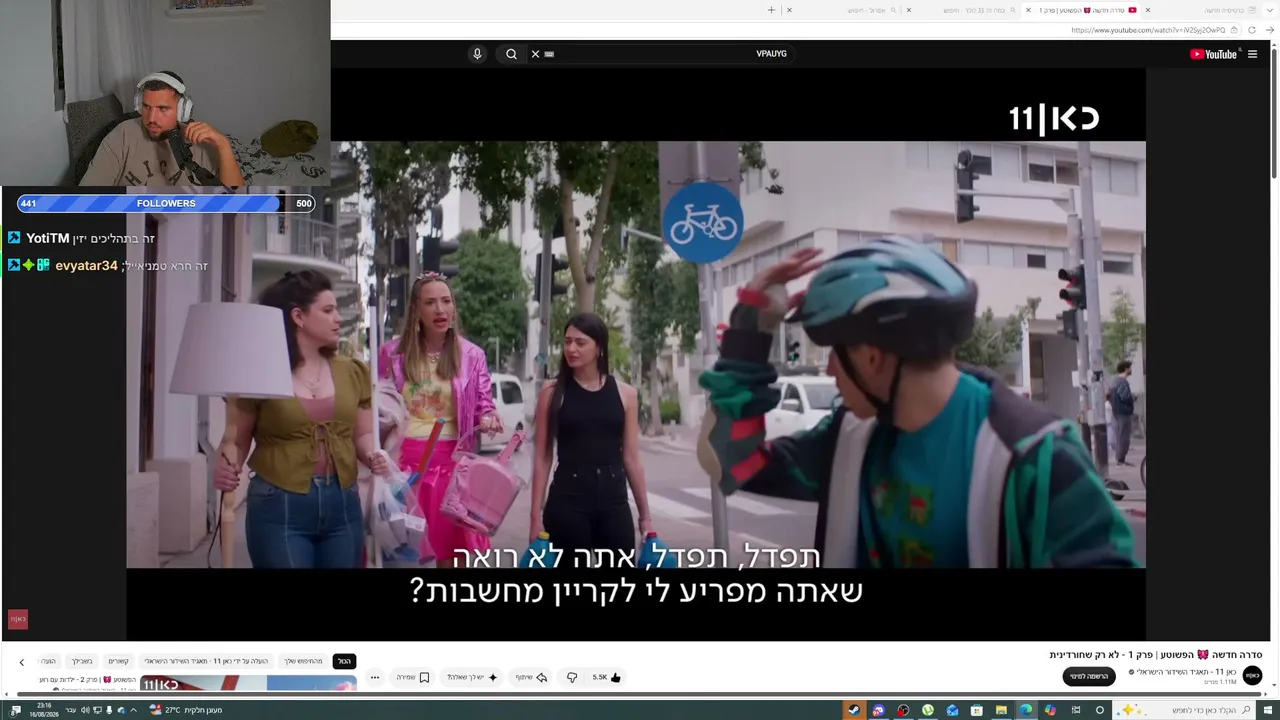Screen dimensions: 1280x720
Task: Select the מהחיפוש שלך filter chip
Action: point(304,661)
